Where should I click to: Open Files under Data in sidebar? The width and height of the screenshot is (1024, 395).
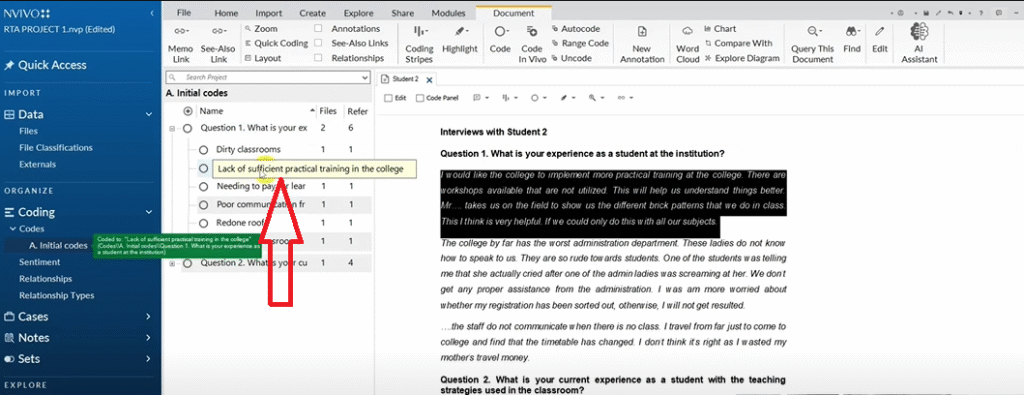point(28,131)
